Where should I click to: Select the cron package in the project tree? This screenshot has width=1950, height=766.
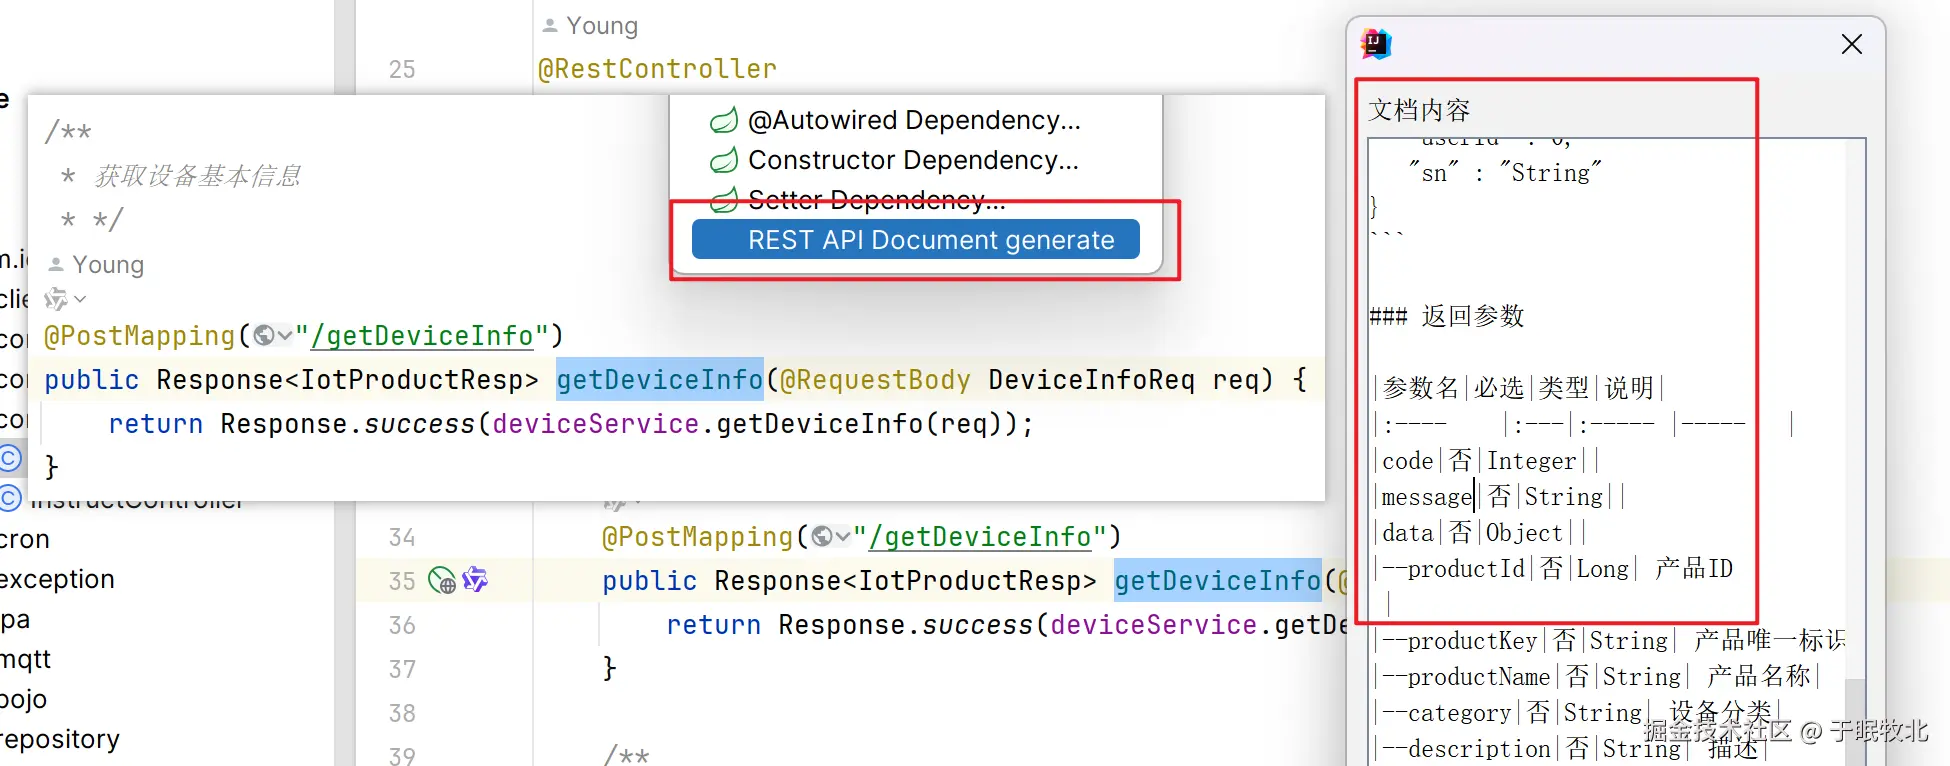pyautogui.click(x=25, y=539)
